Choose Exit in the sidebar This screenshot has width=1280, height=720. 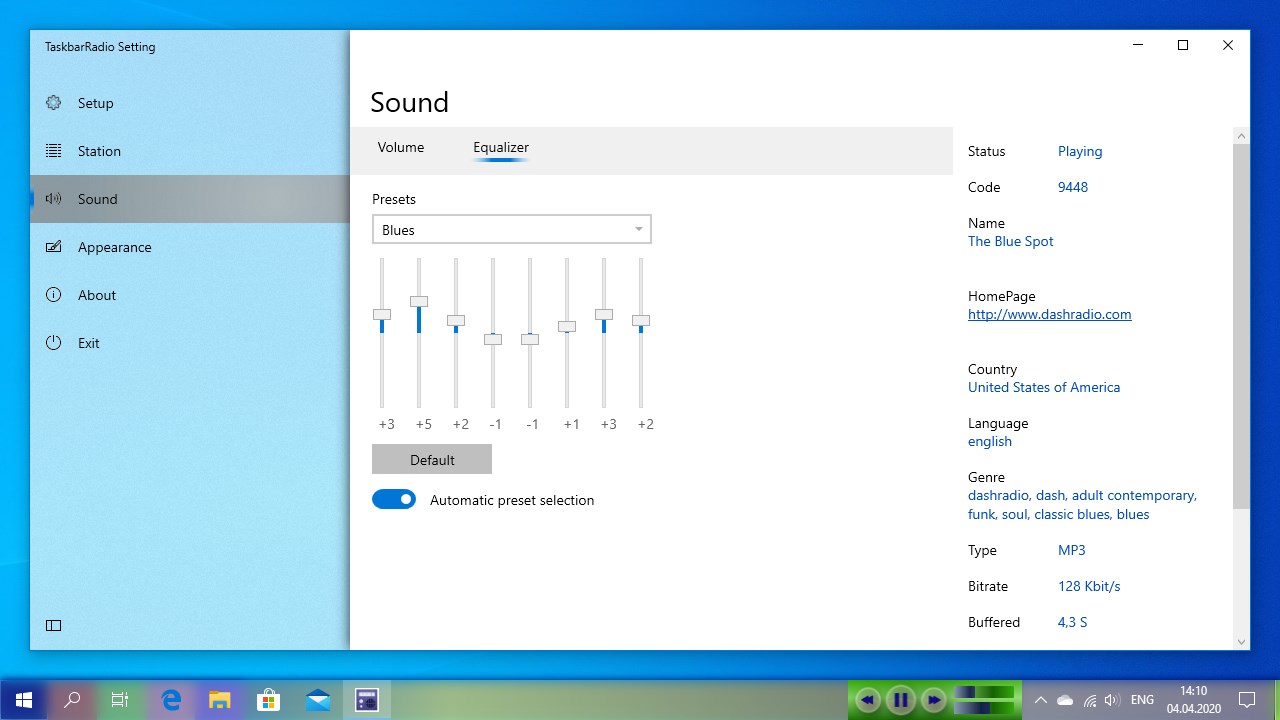point(190,343)
